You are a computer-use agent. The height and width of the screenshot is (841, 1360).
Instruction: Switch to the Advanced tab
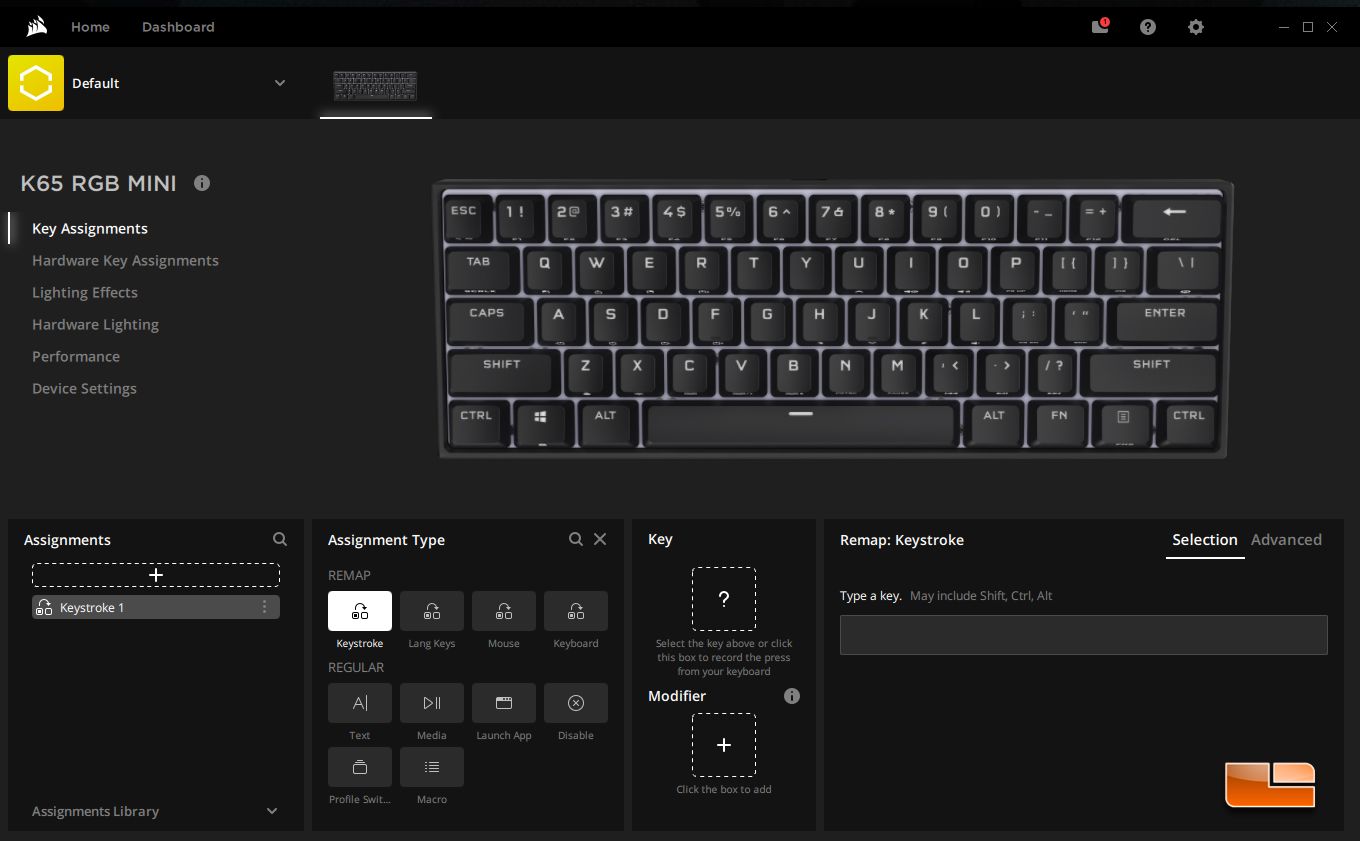(1286, 540)
